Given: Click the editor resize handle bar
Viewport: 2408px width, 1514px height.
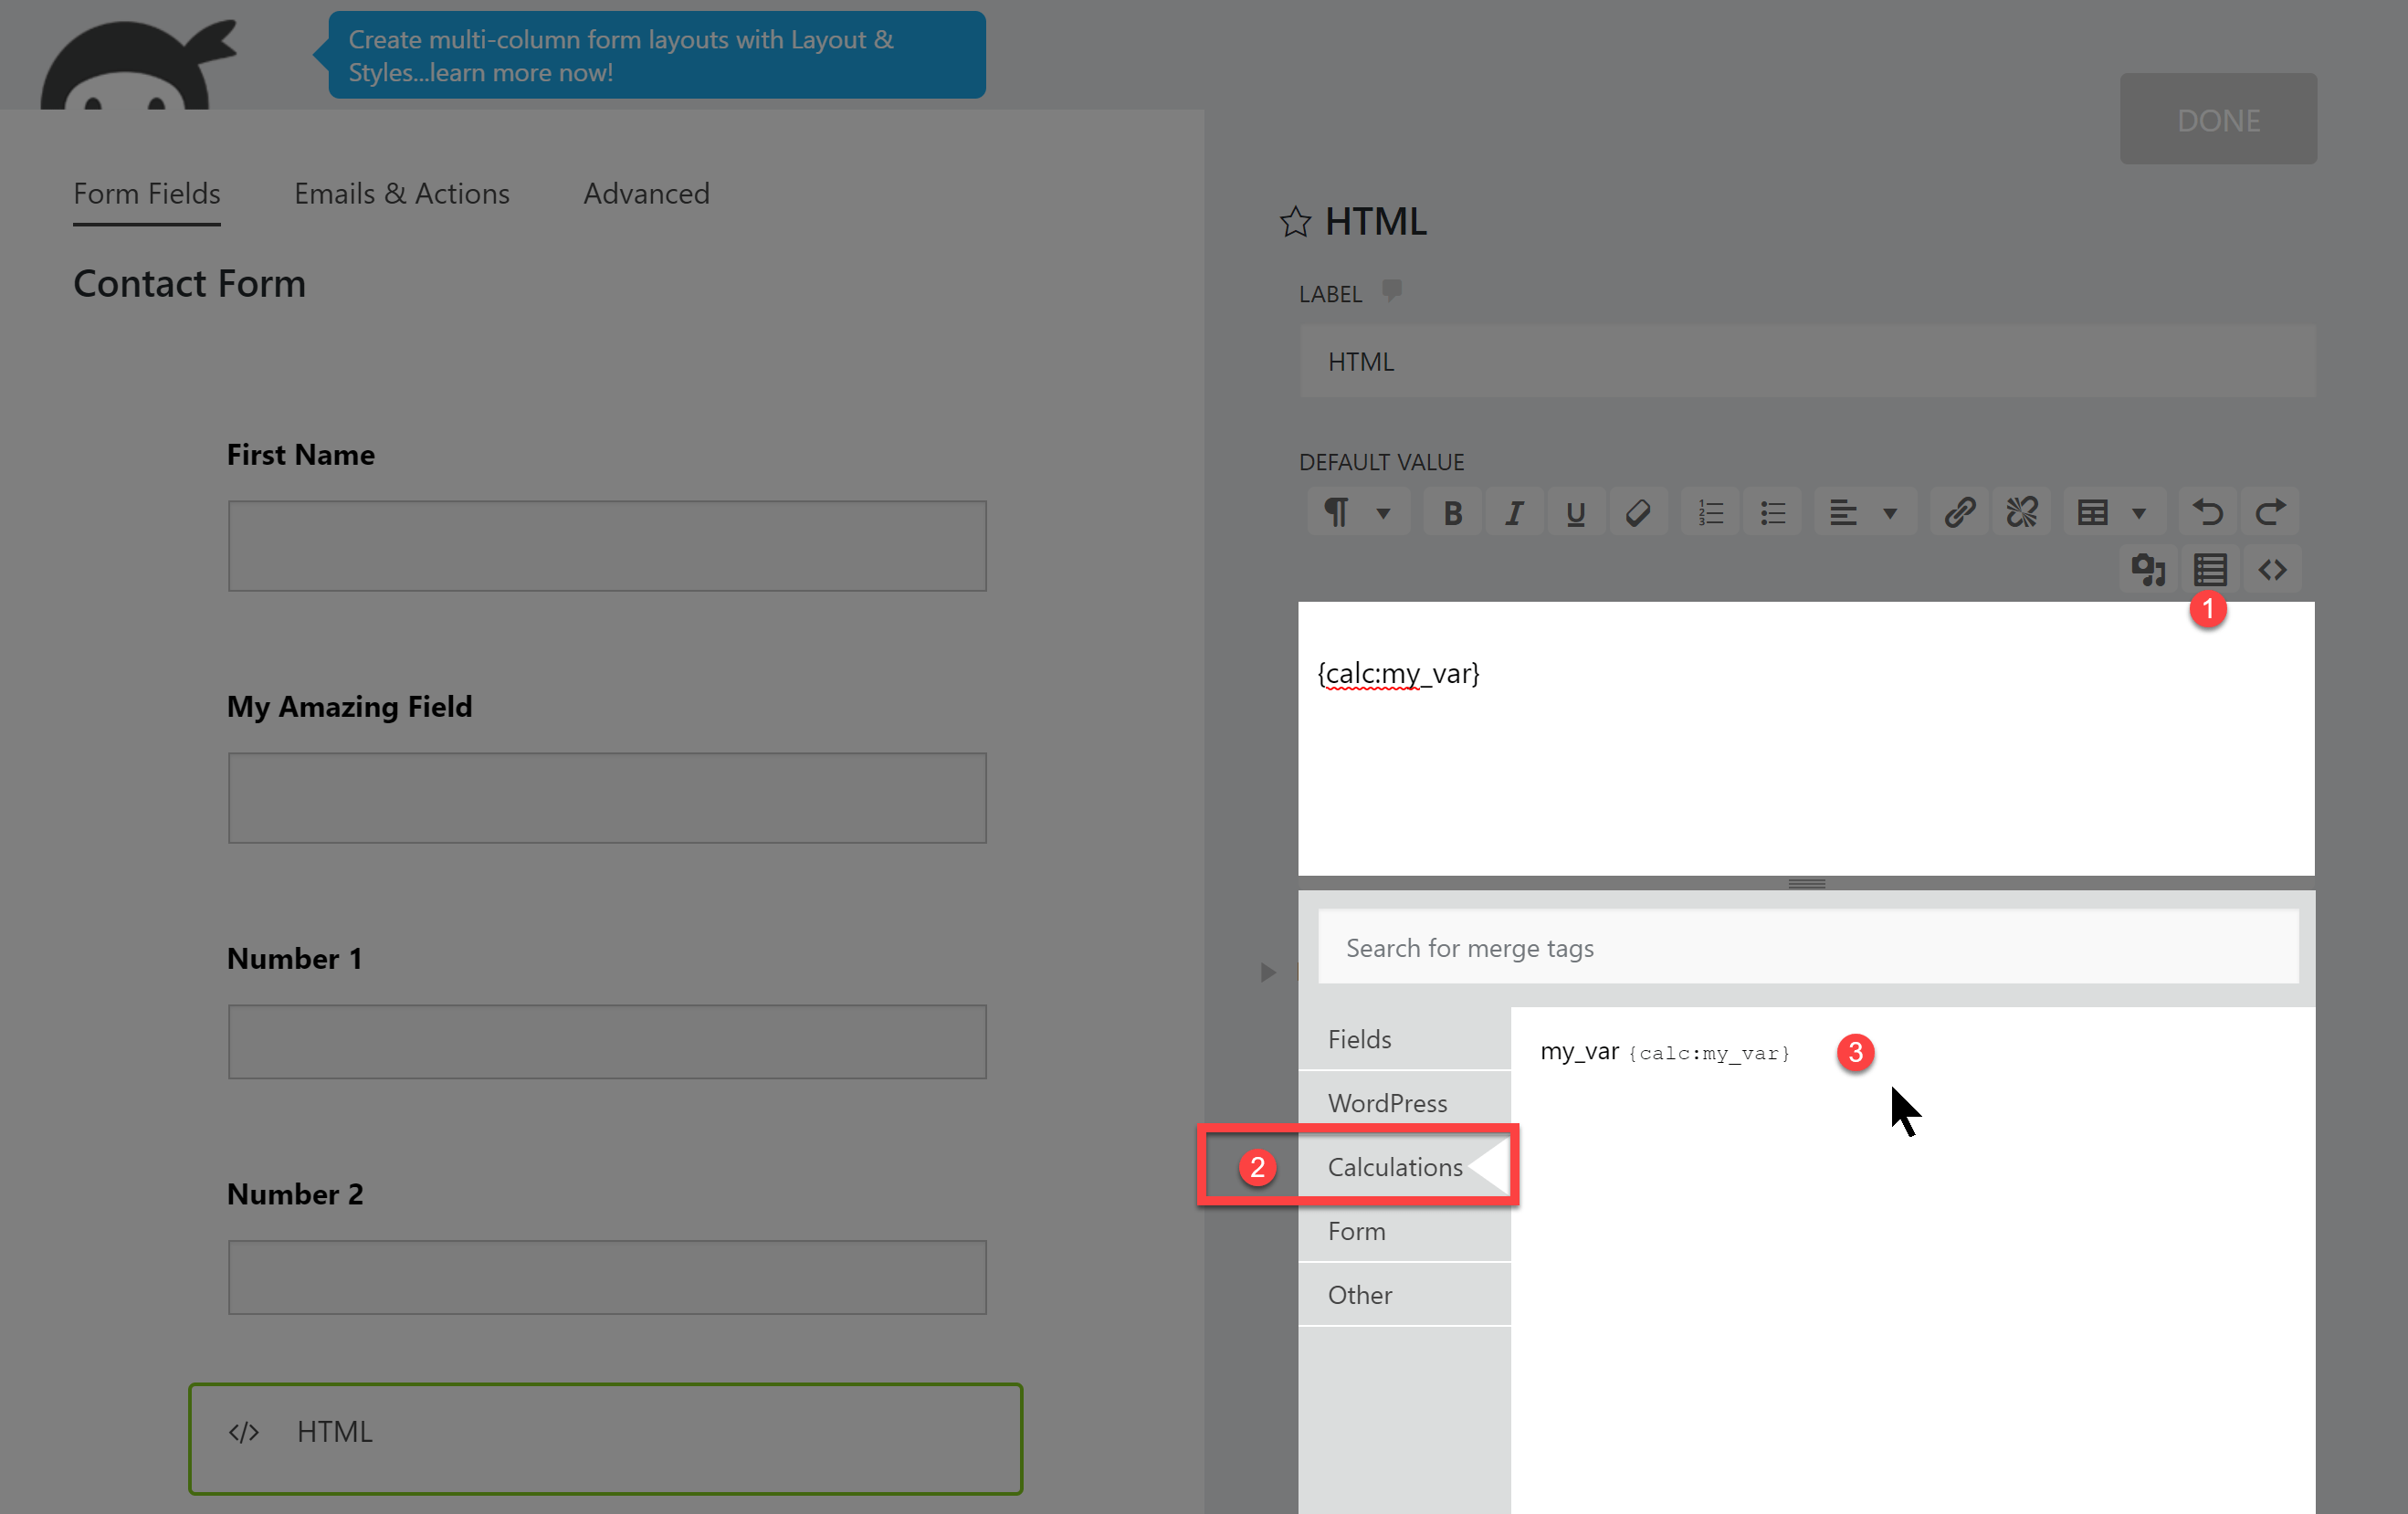Looking at the screenshot, I should pos(1806,883).
